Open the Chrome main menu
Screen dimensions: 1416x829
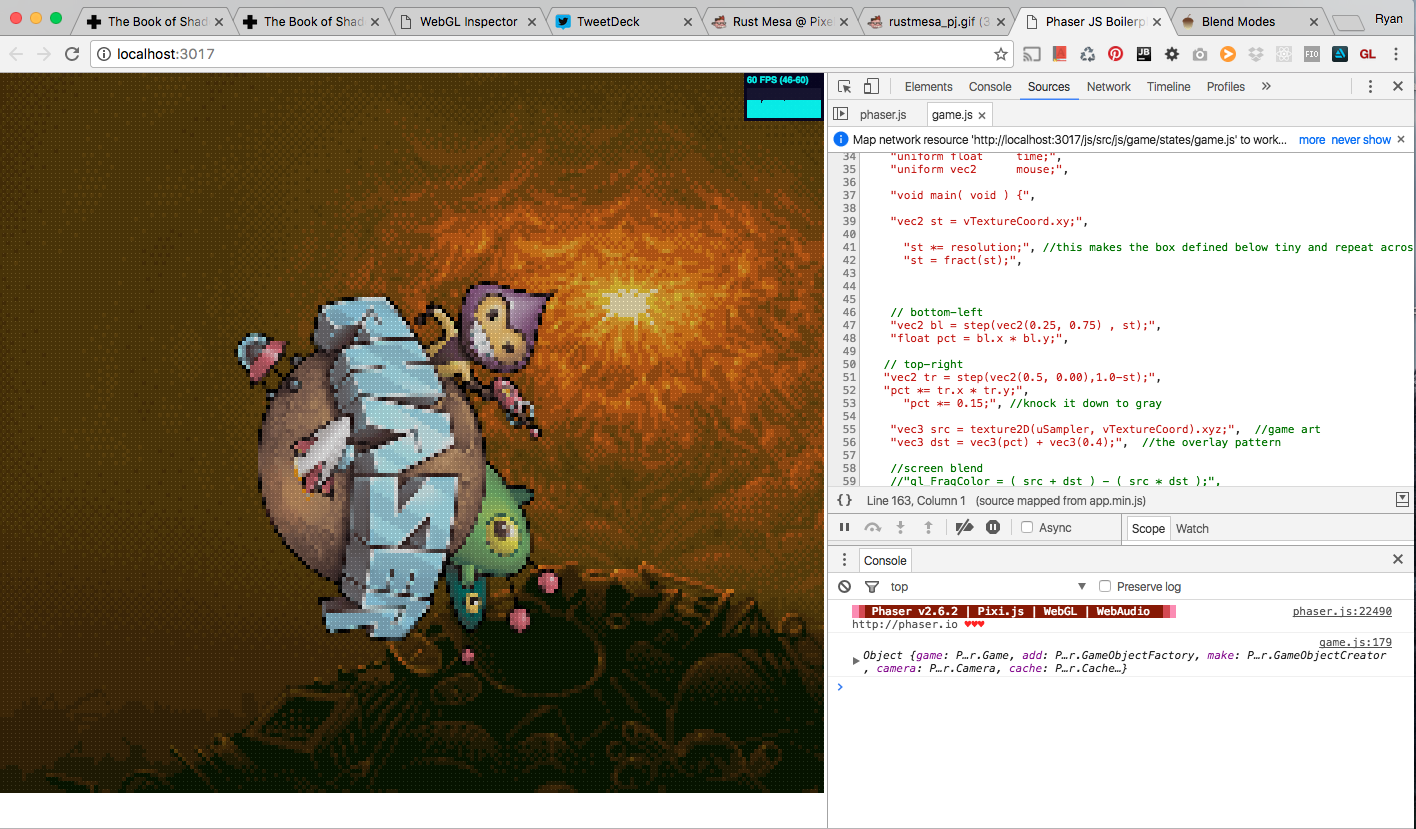click(x=1398, y=54)
